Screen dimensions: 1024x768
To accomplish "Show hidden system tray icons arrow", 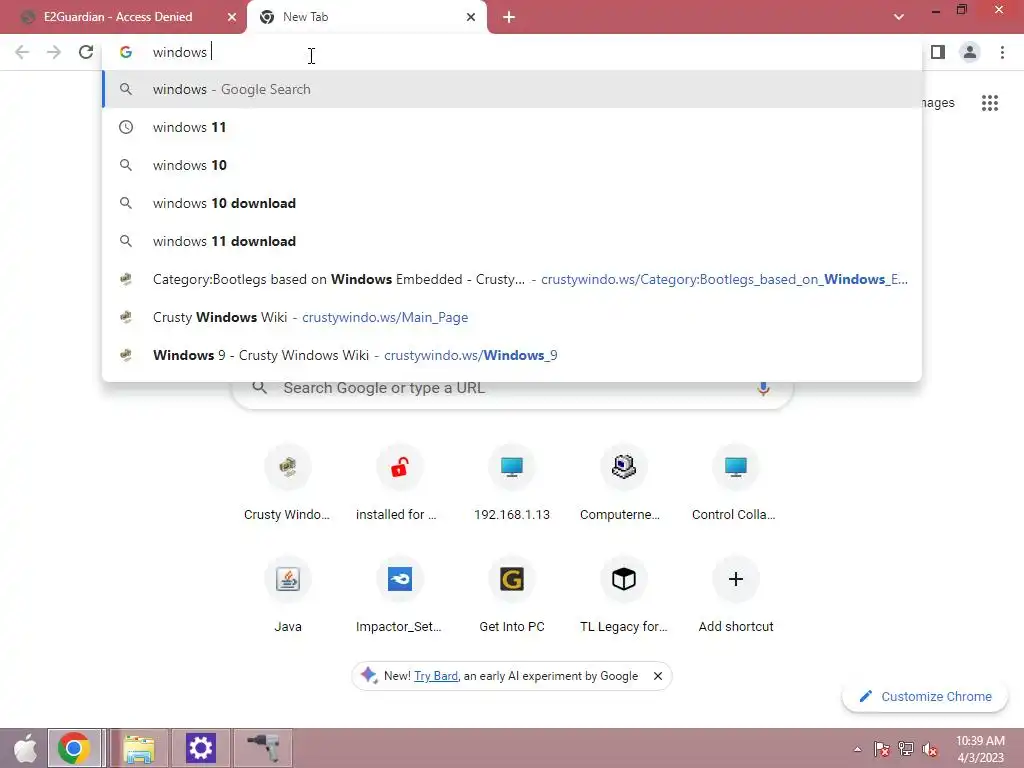I will coord(857,749).
